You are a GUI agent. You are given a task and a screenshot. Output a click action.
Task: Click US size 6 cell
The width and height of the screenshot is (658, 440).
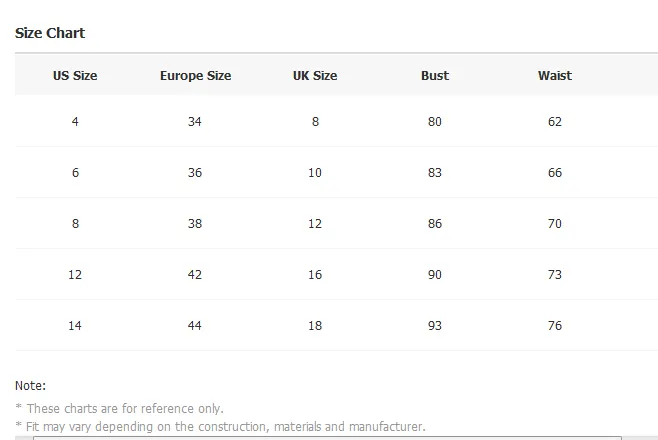click(x=75, y=172)
